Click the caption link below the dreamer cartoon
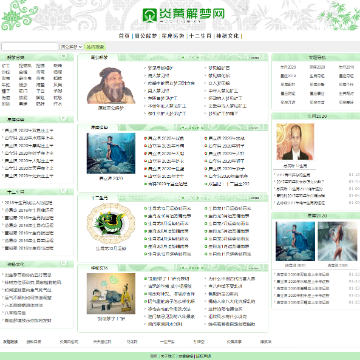360x360 pixels. [111, 319]
